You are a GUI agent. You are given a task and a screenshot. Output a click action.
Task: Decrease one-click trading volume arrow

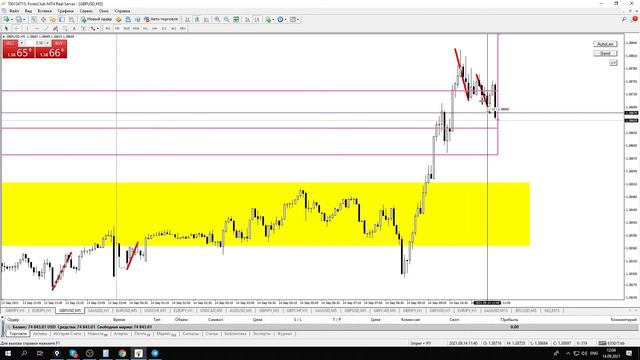coord(22,43)
